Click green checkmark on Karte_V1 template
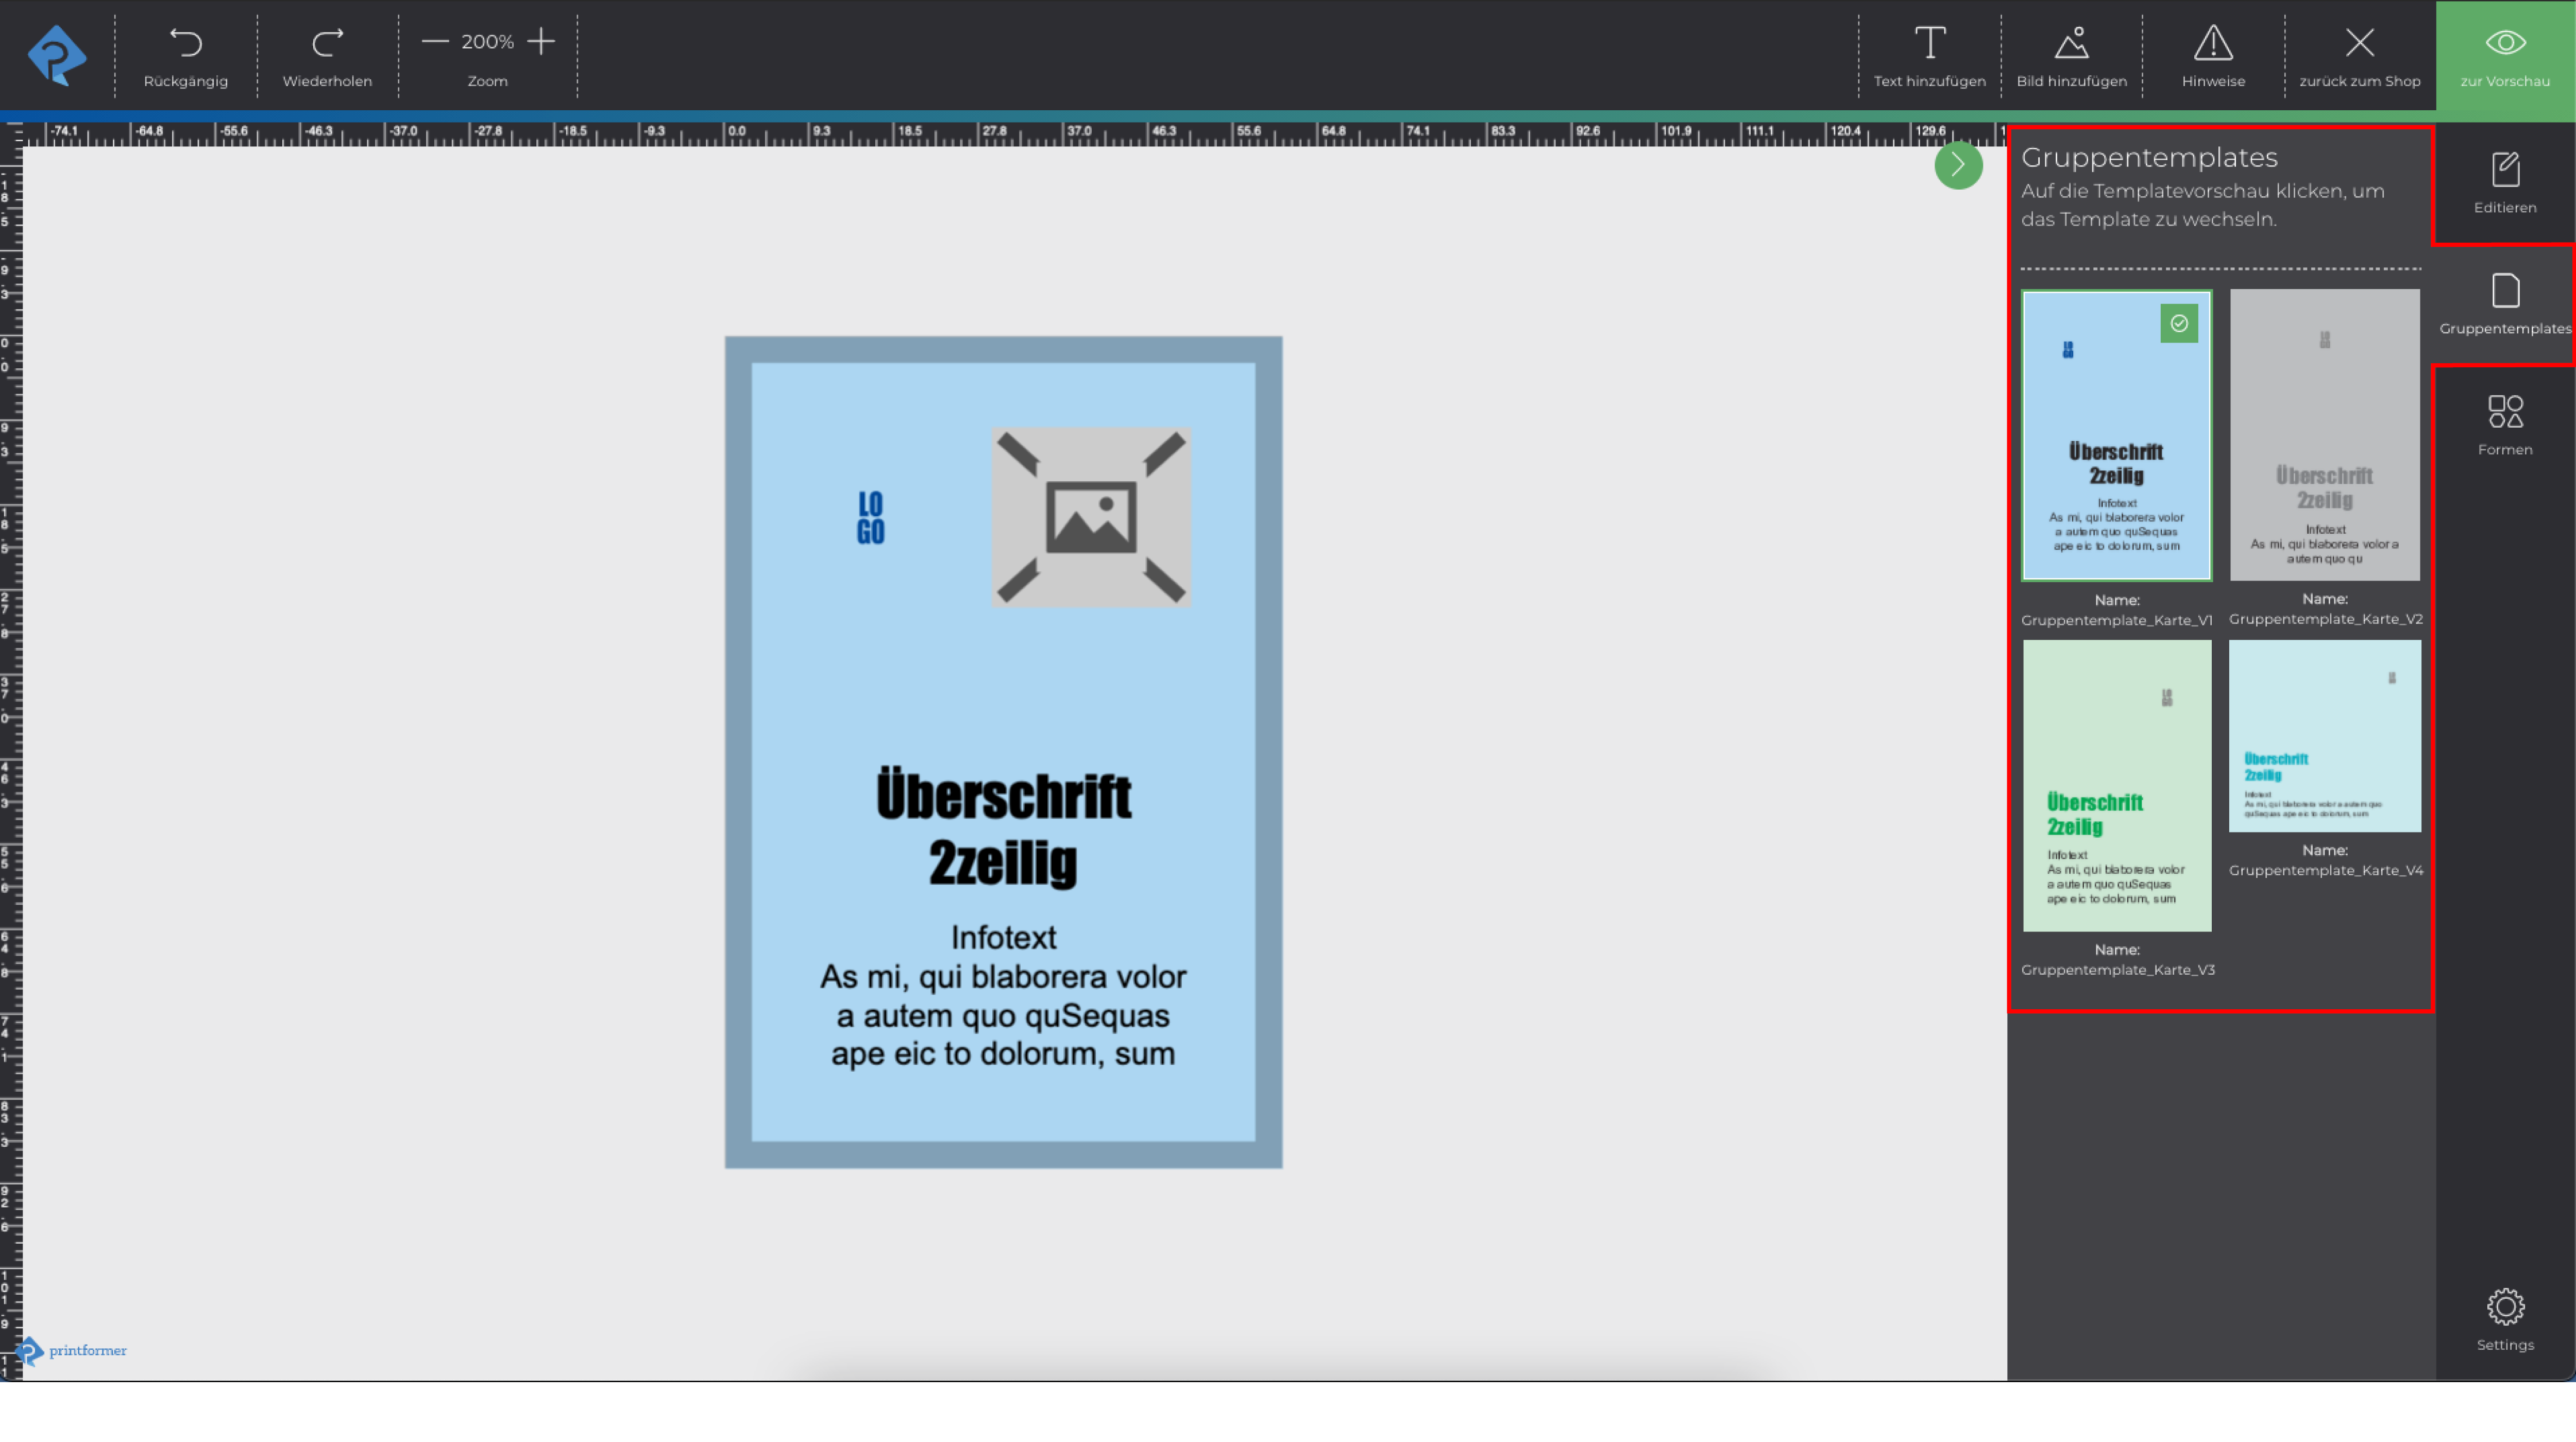The width and height of the screenshot is (2576, 1442). coord(2179,323)
